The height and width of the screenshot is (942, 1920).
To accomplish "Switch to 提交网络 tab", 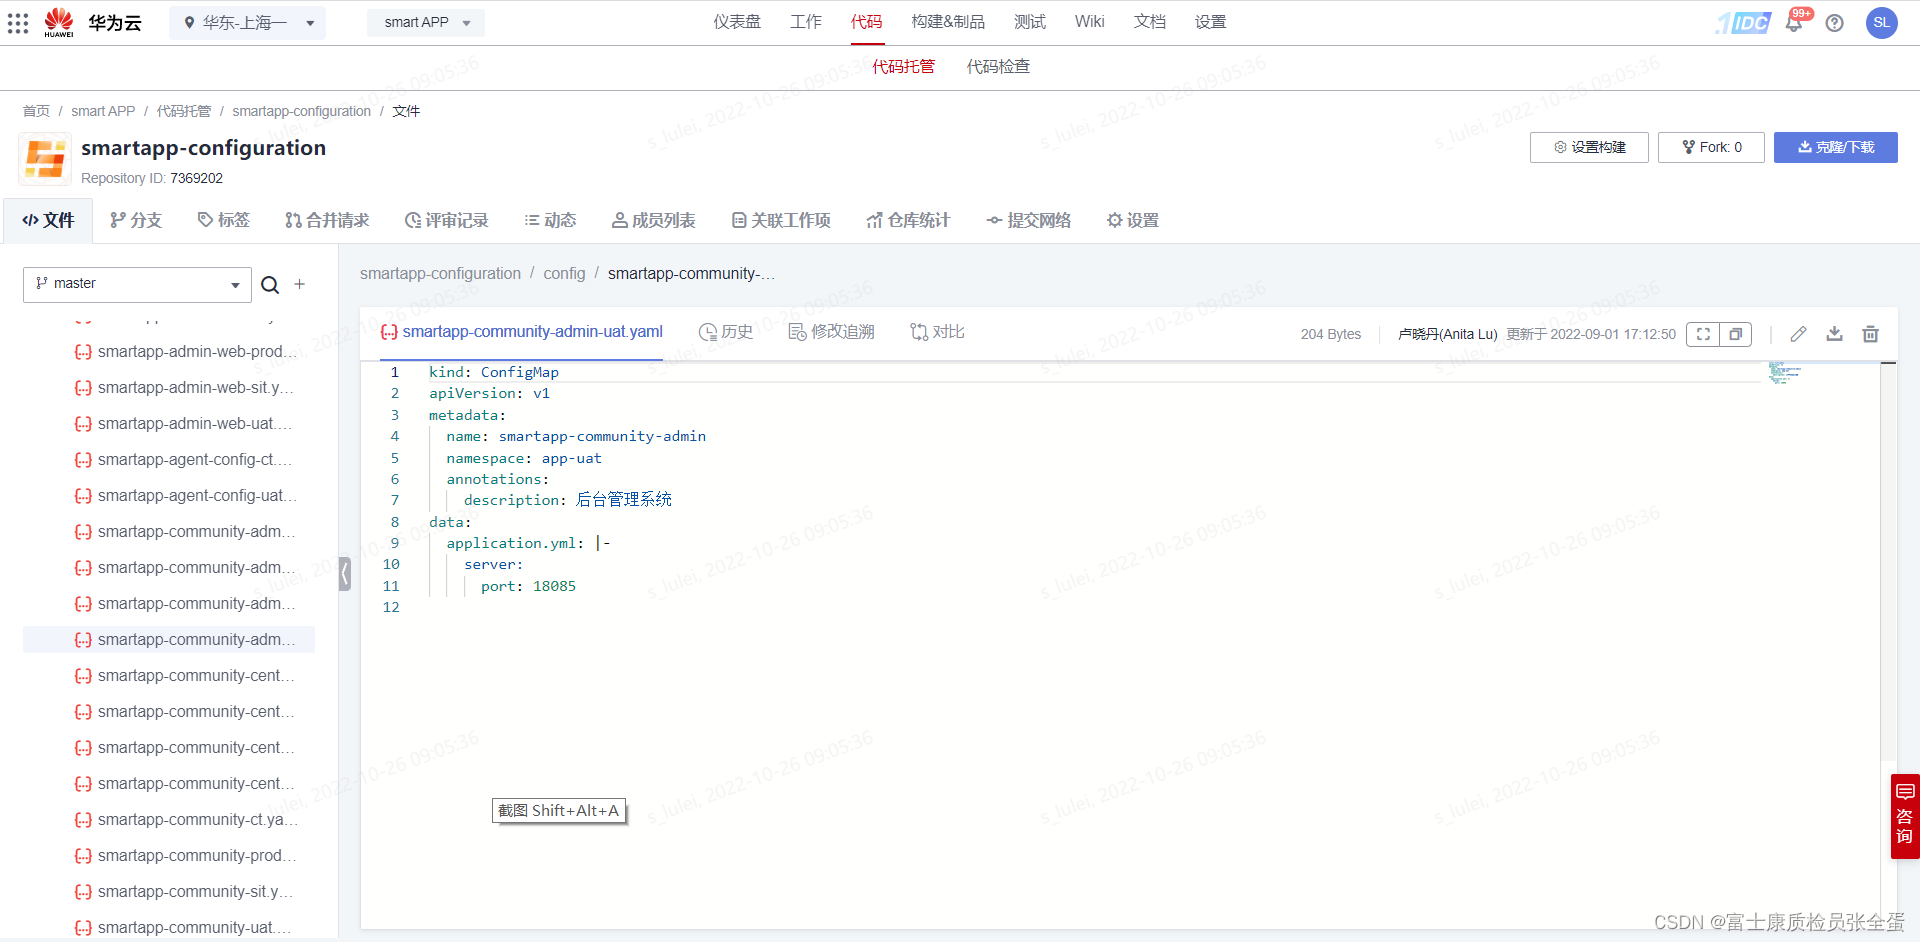I will tap(1028, 220).
